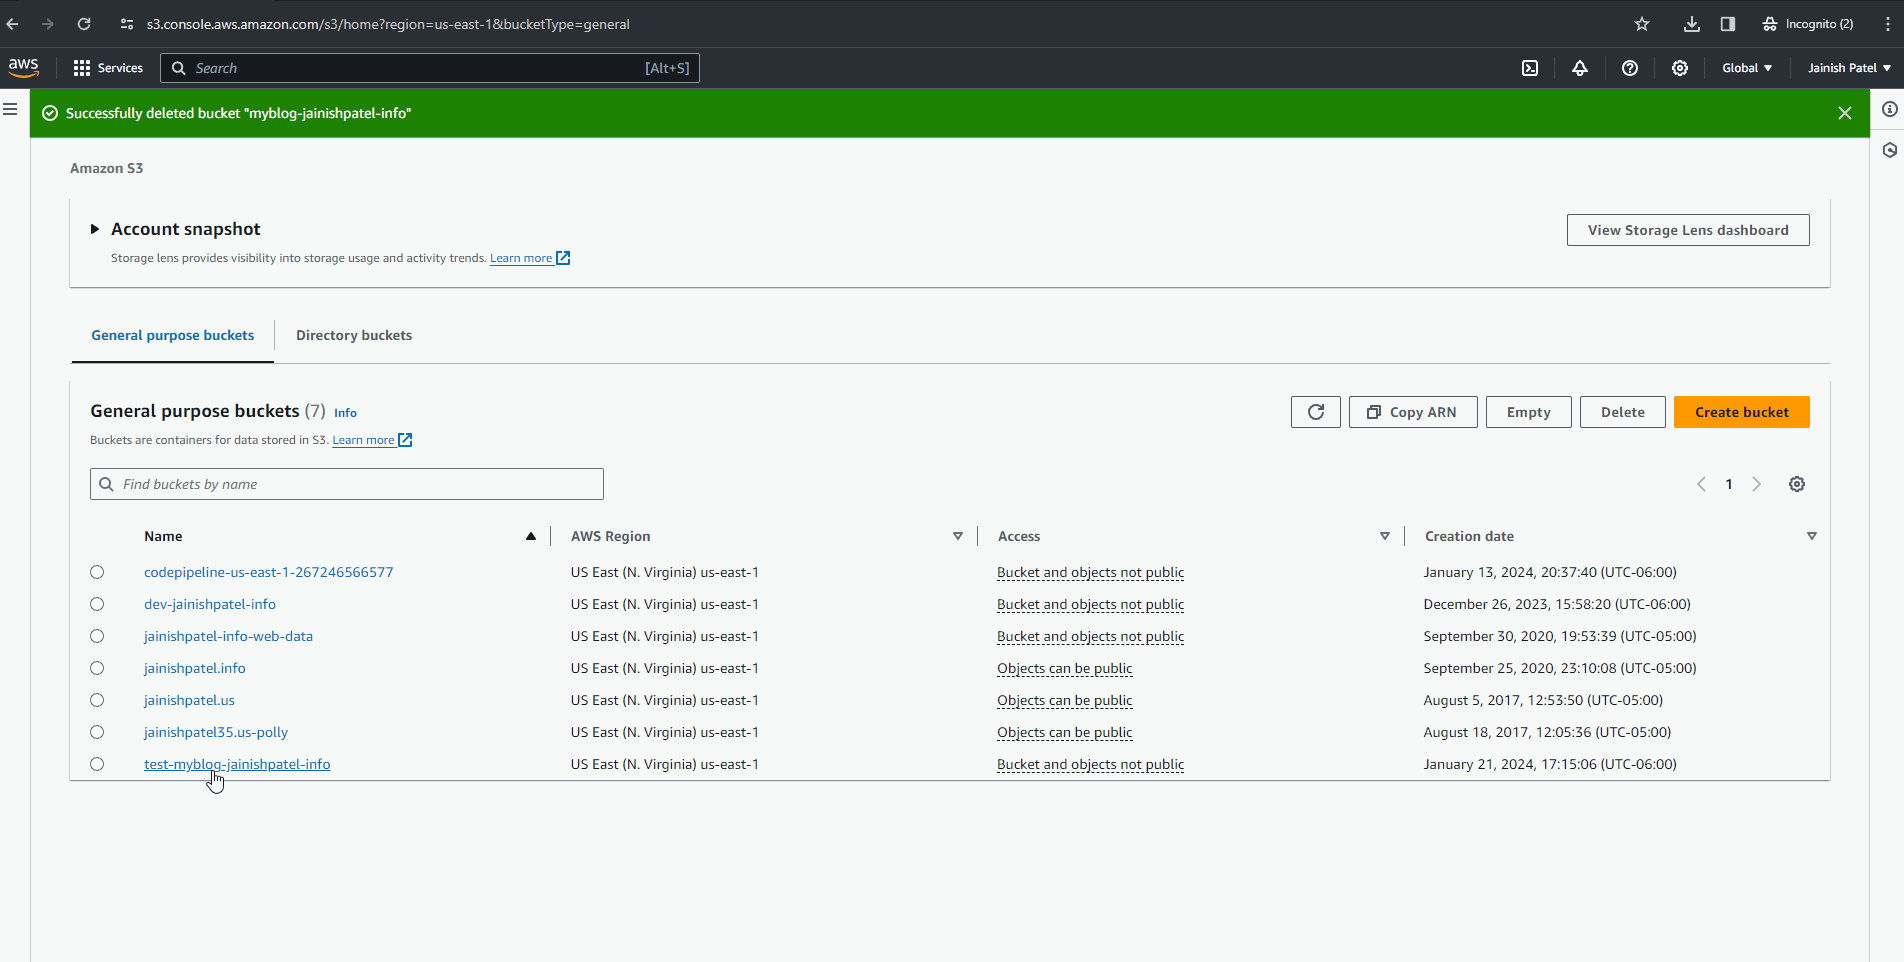Open table preferences gear icon
The image size is (1904, 962).
(1797, 484)
